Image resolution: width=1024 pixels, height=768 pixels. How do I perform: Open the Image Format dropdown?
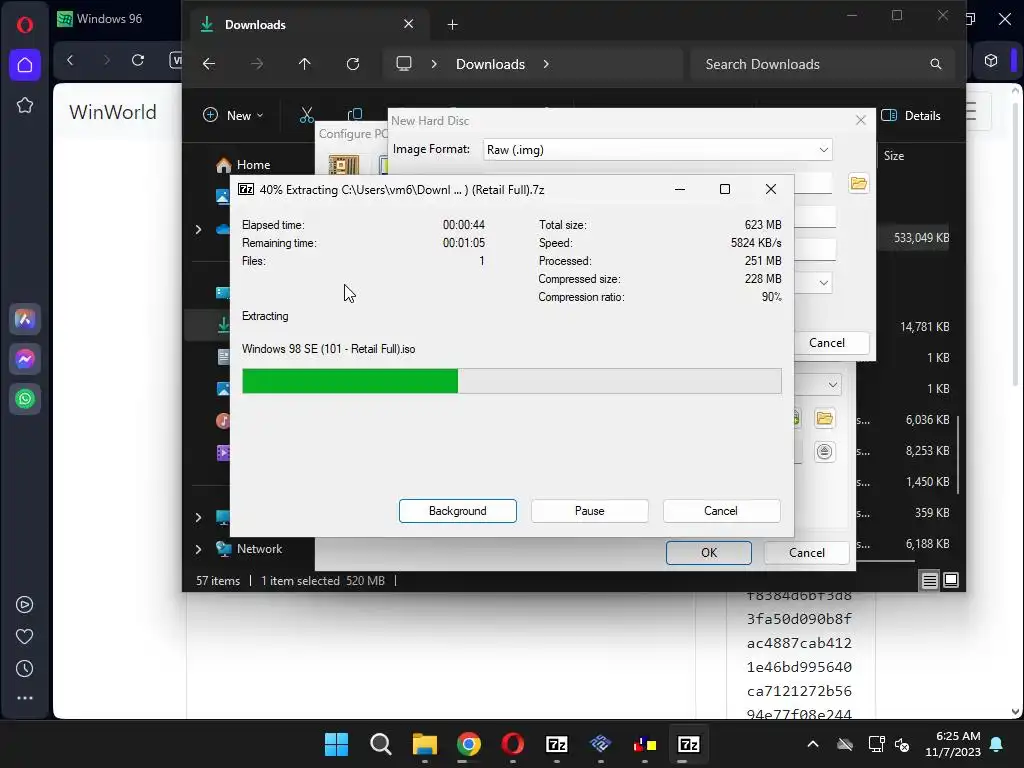pos(657,150)
